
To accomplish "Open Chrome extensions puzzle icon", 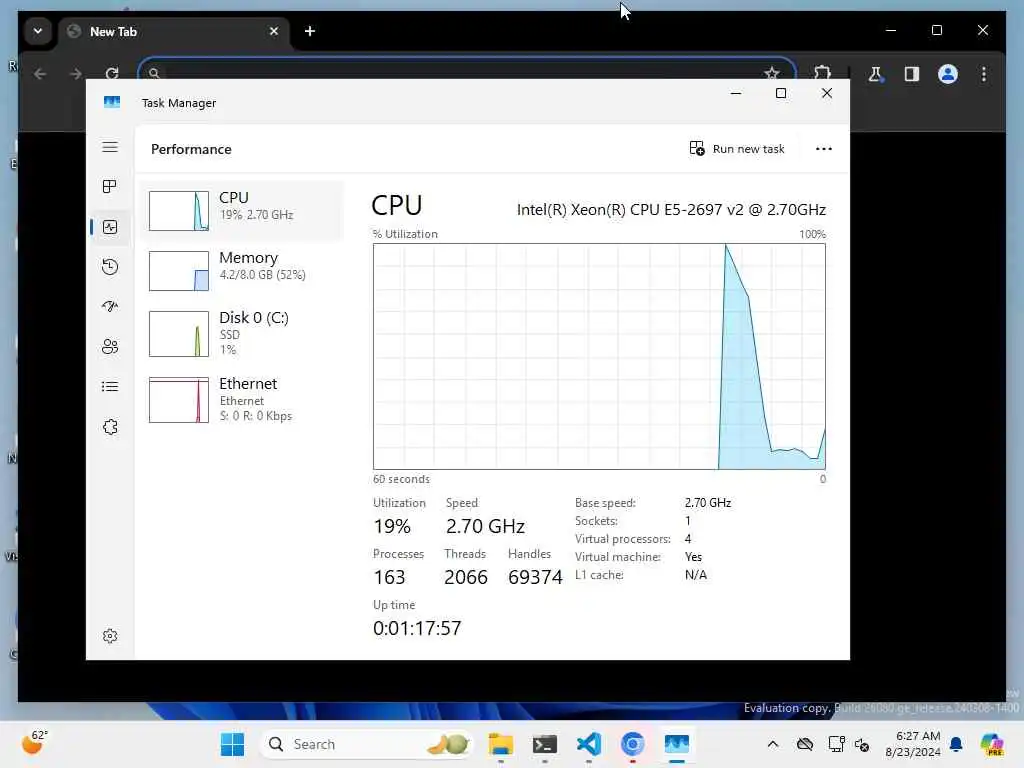I will tap(822, 72).
